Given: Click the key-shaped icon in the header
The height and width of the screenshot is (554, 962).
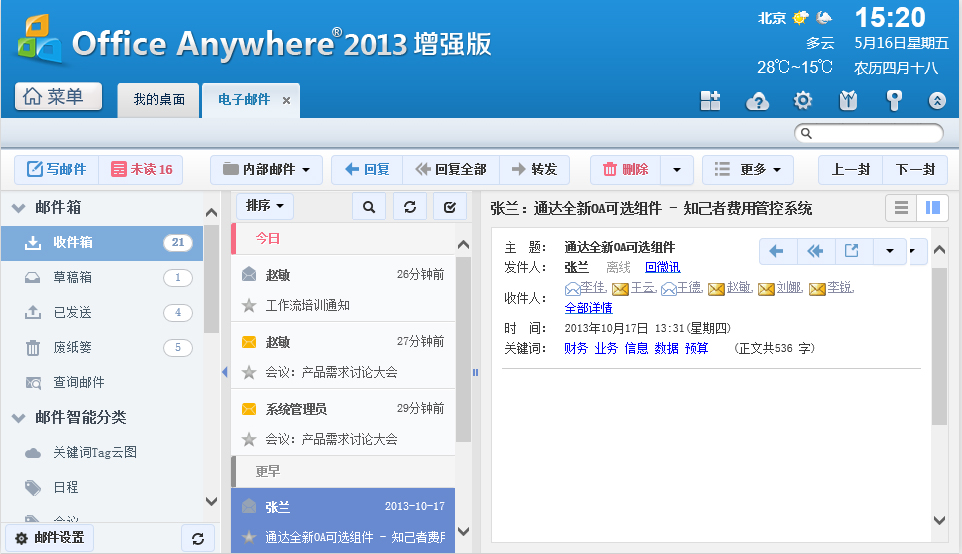Looking at the screenshot, I should point(894,100).
